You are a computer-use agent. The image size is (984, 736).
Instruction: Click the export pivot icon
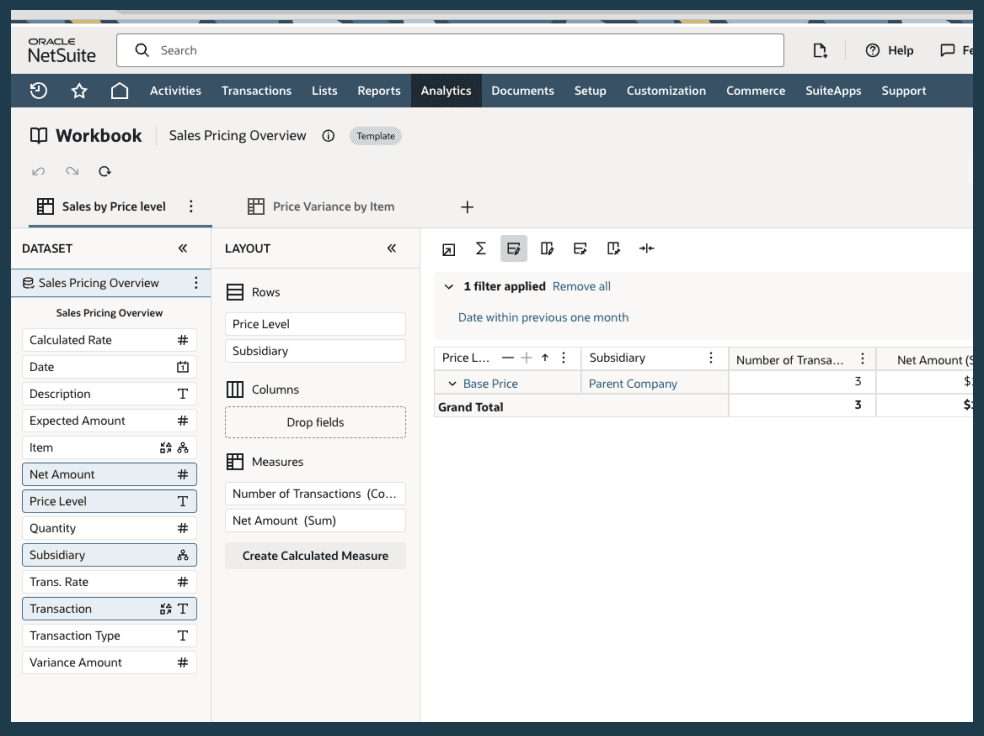click(x=449, y=249)
